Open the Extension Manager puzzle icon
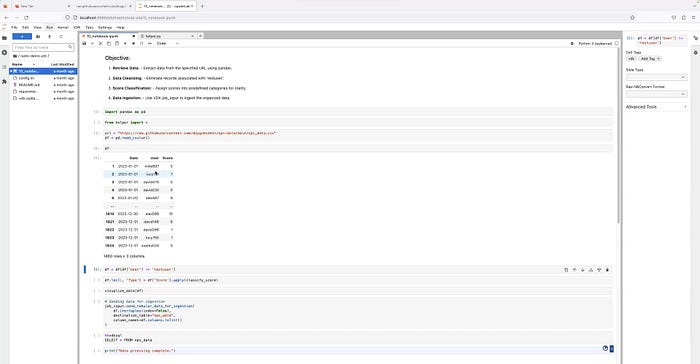 click(4, 82)
